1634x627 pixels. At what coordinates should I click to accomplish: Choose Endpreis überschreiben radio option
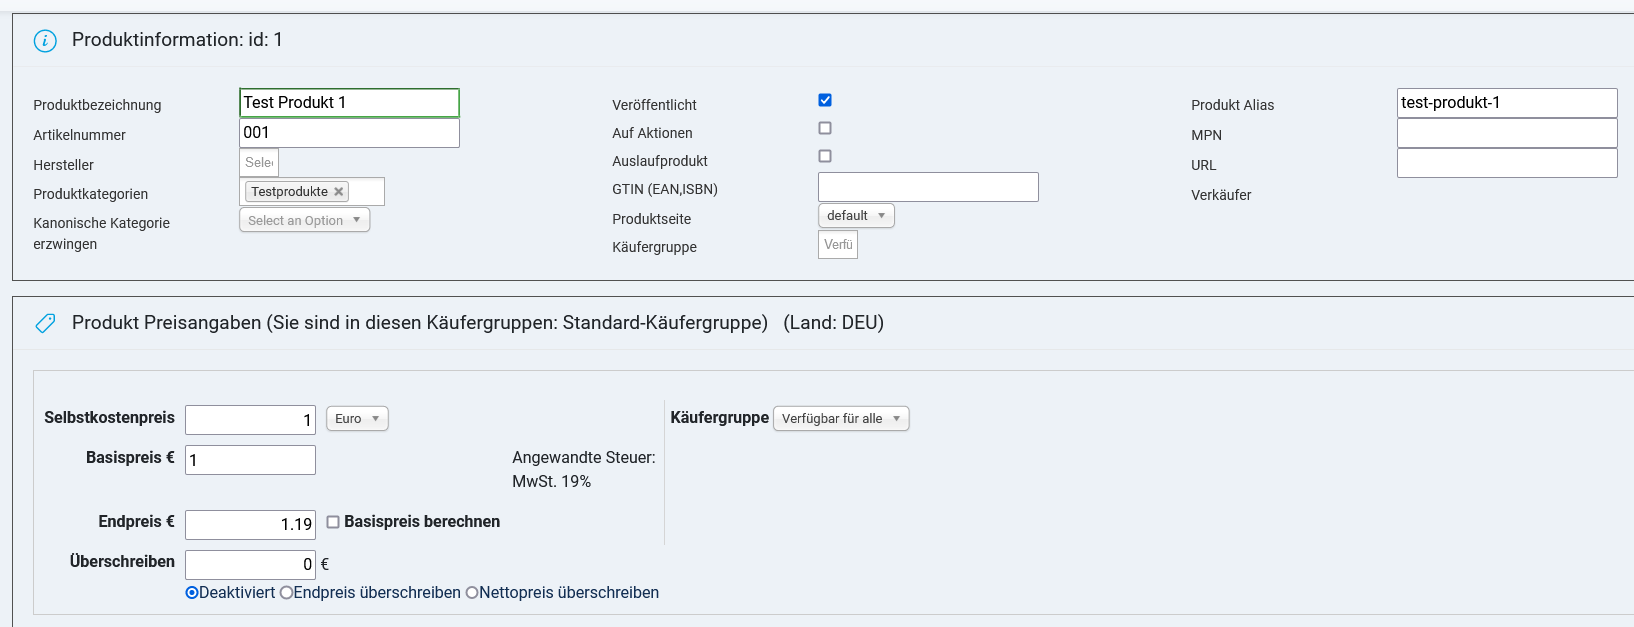point(286,593)
